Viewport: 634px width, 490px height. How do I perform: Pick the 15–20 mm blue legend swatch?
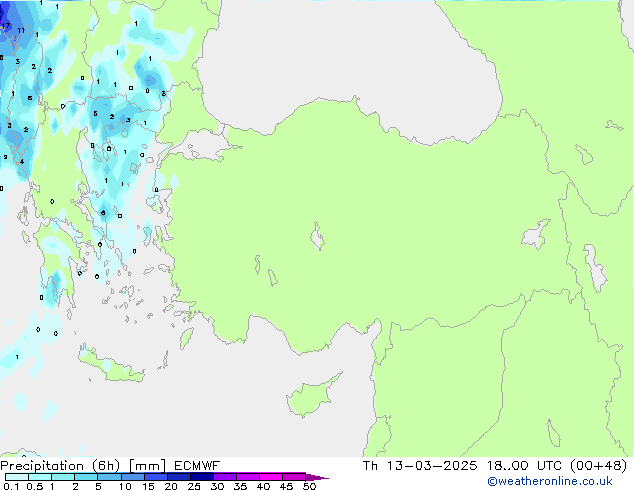[155, 477]
